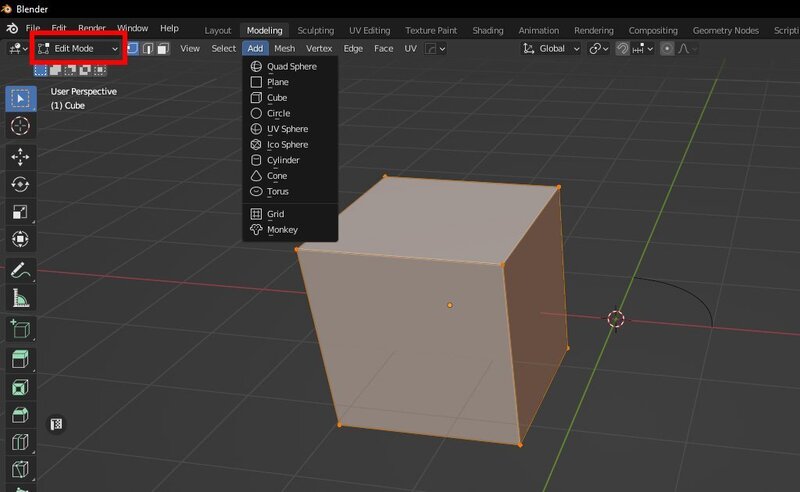Select the Measure tool
The height and width of the screenshot is (492, 800).
point(20,297)
